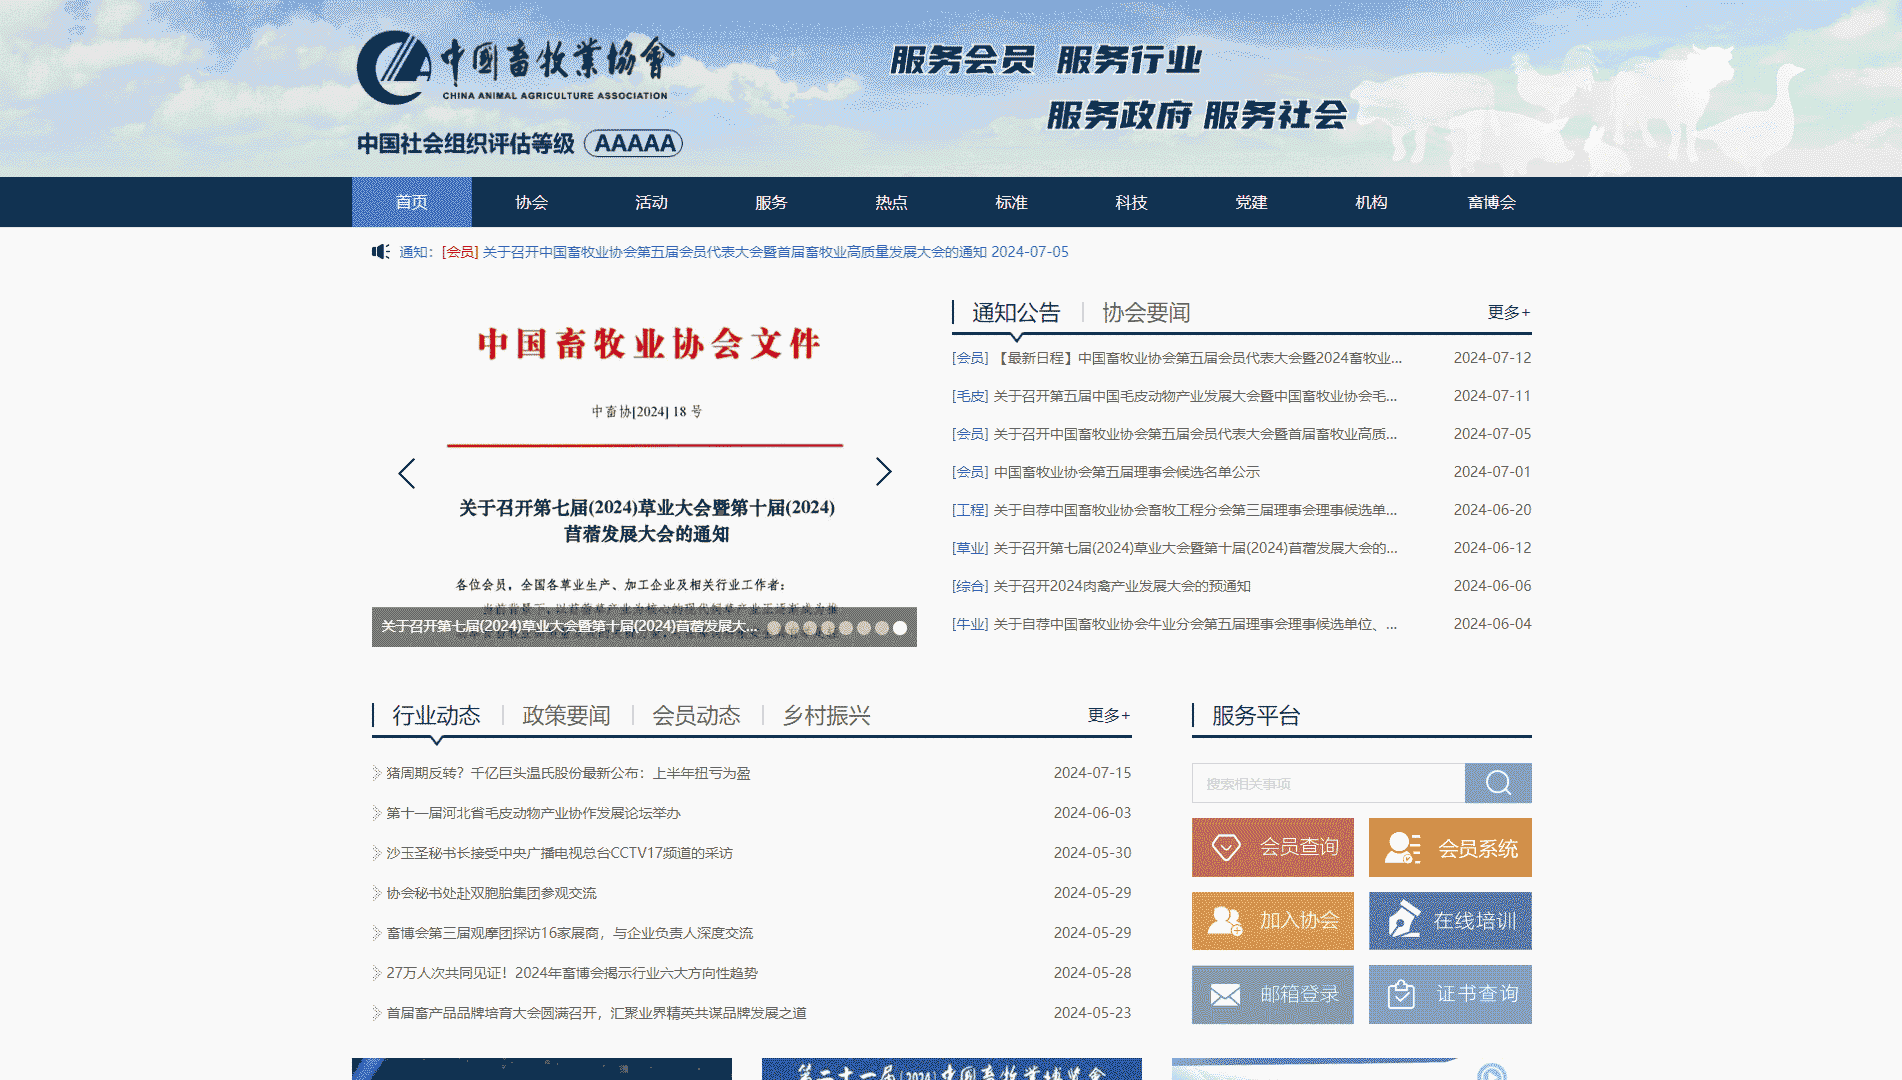Image resolution: width=1902 pixels, height=1080 pixels.
Task: Select the first carousel dot indicator
Action: (x=774, y=628)
